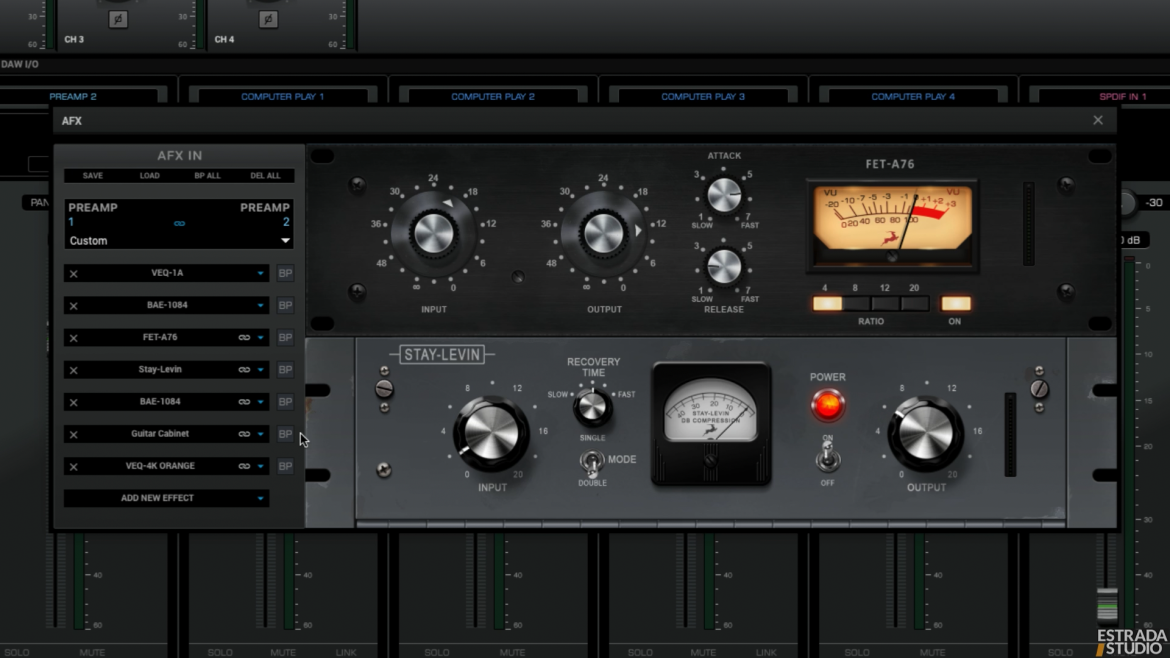Open the Stay-Levin effect dropdown arrow
This screenshot has height=658, width=1170.
click(260, 370)
